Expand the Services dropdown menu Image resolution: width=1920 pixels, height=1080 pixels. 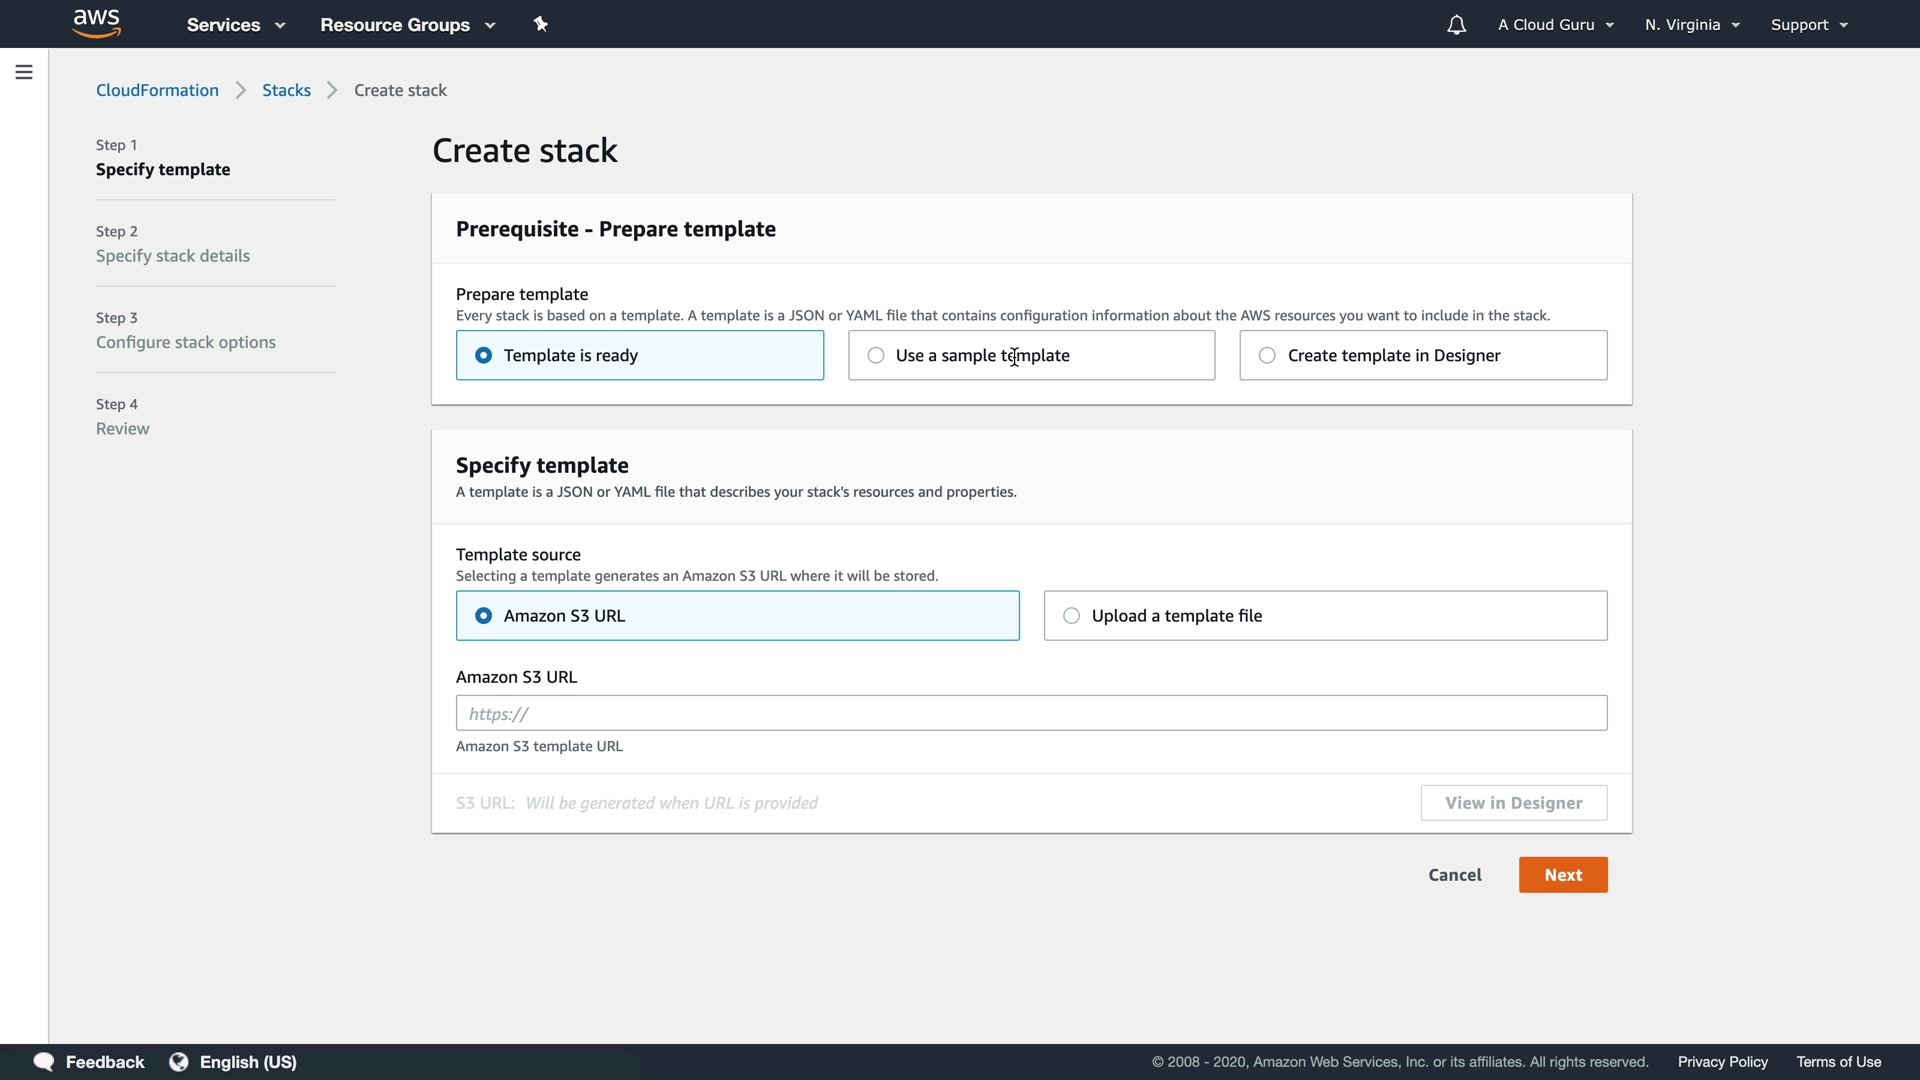pos(236,25)
